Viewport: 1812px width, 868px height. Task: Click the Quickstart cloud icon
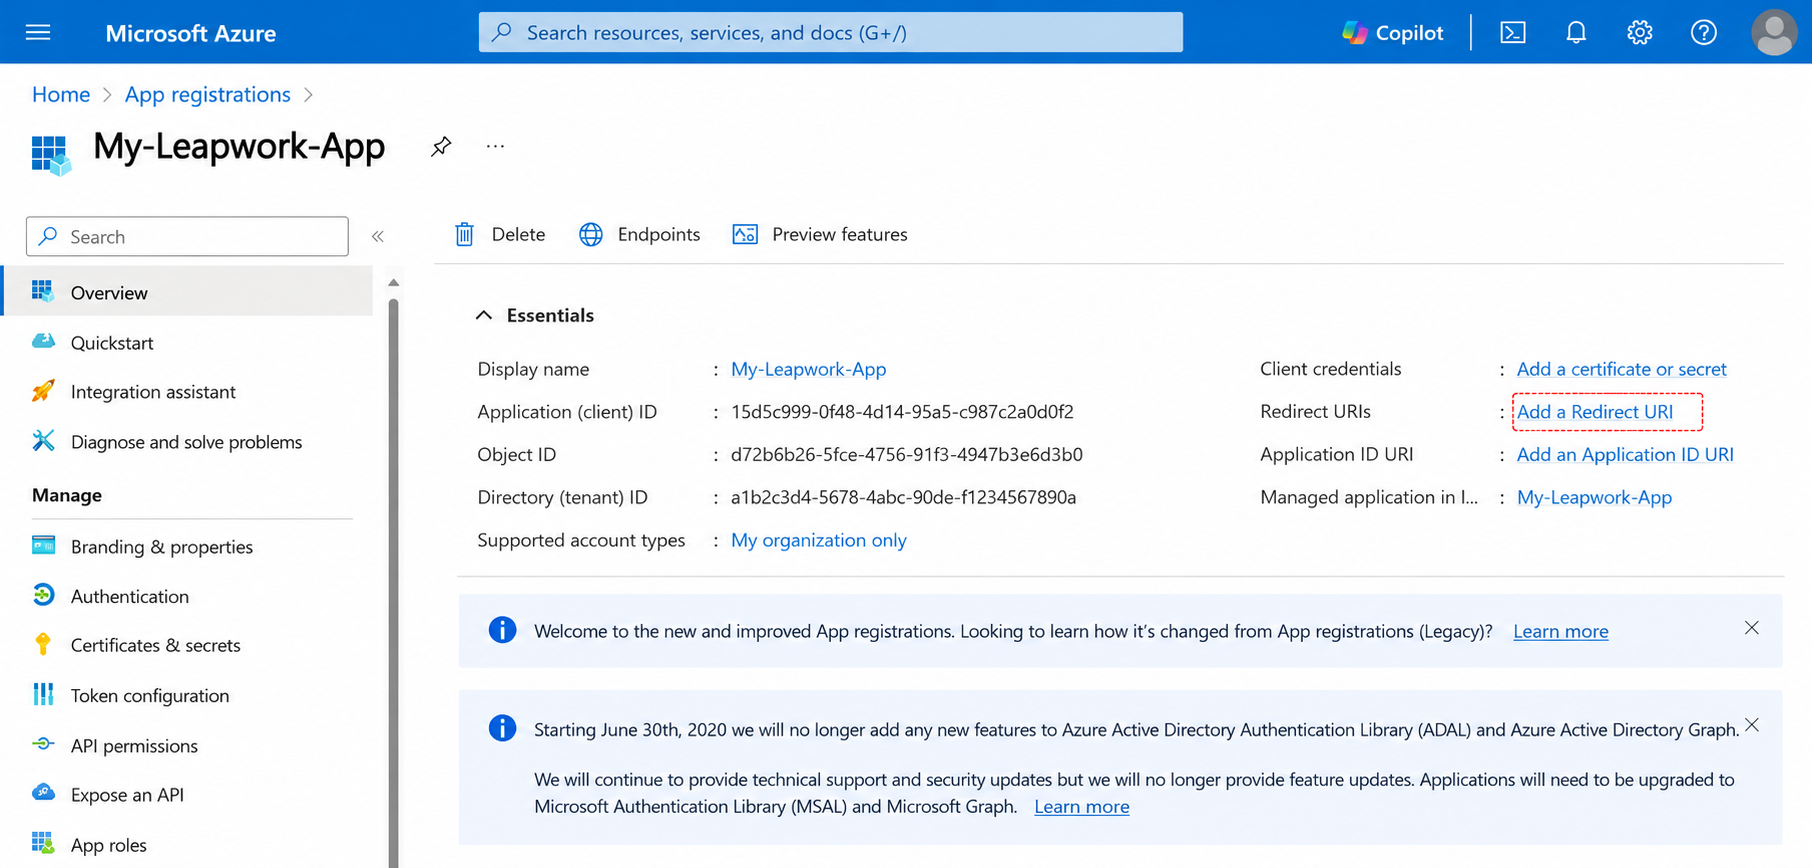(x=43, y=342)
